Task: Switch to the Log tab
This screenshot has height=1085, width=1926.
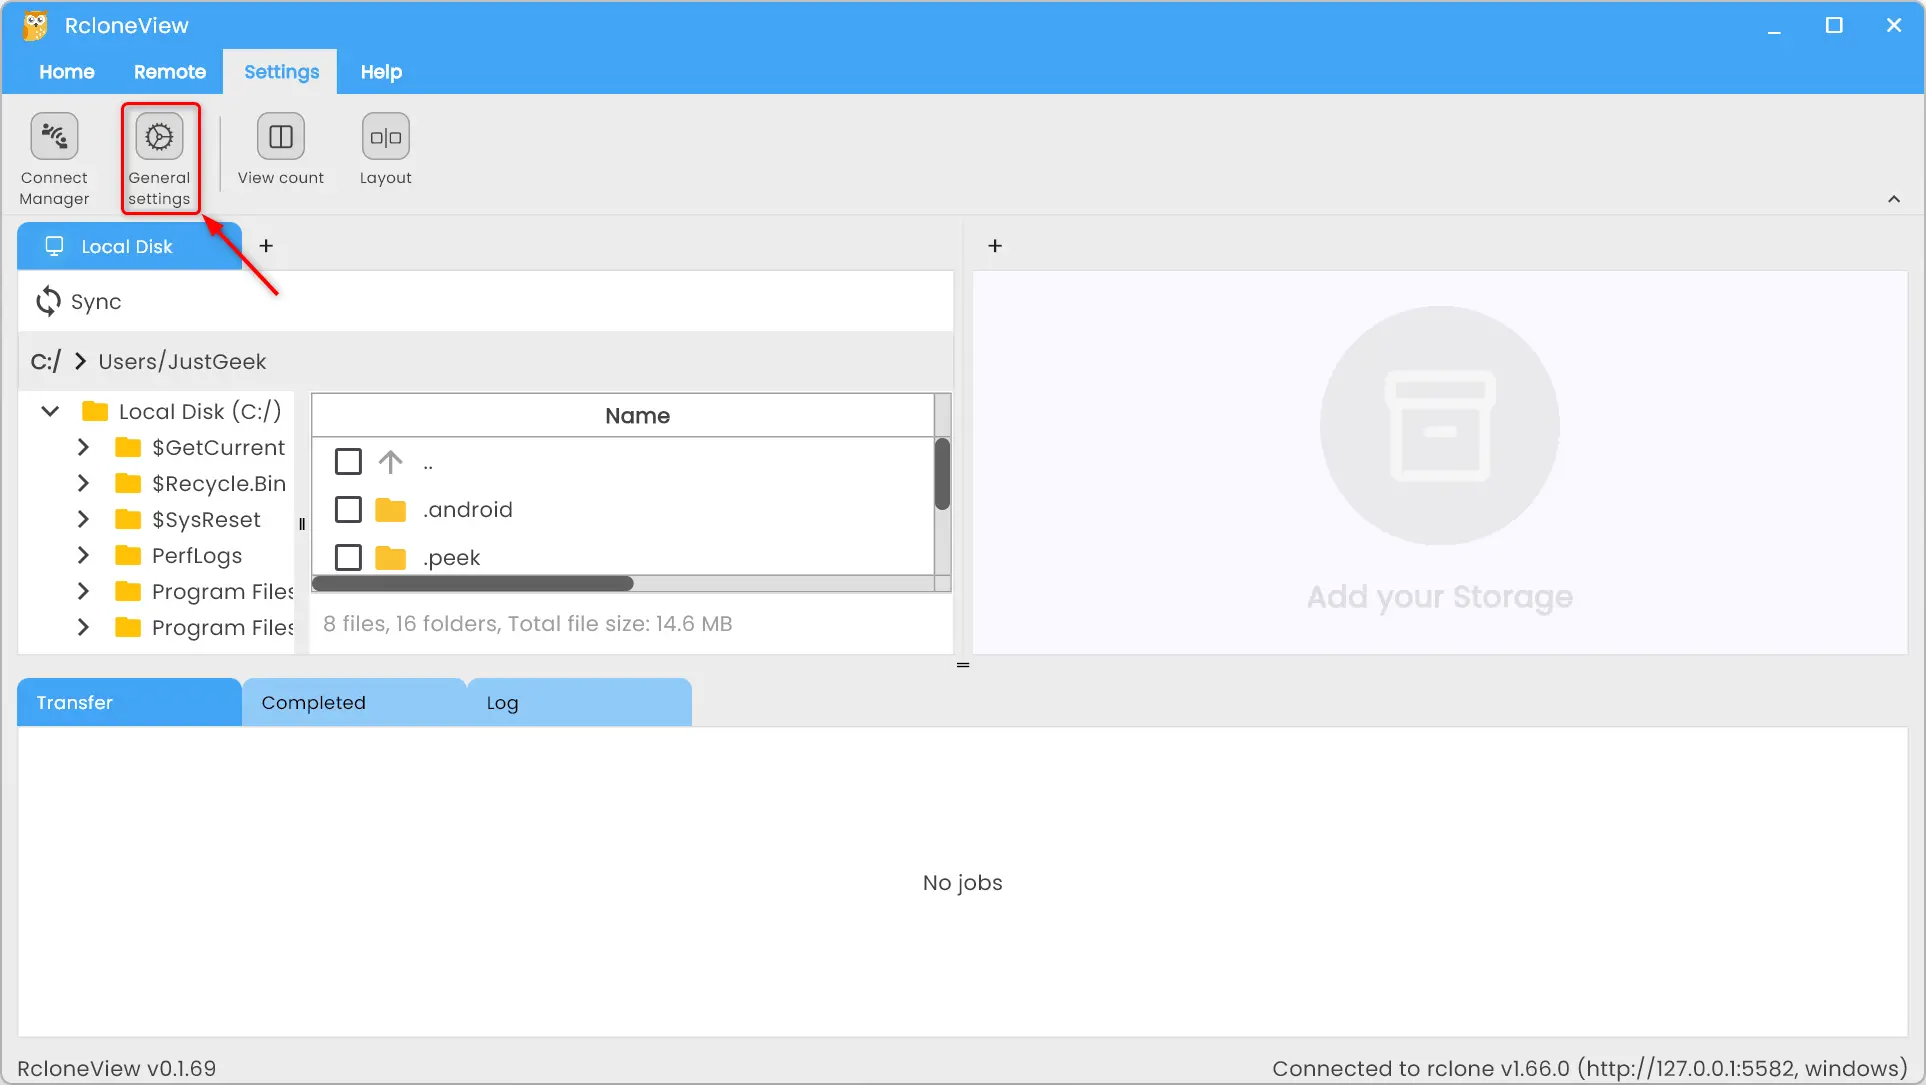Action: (579, 702)
